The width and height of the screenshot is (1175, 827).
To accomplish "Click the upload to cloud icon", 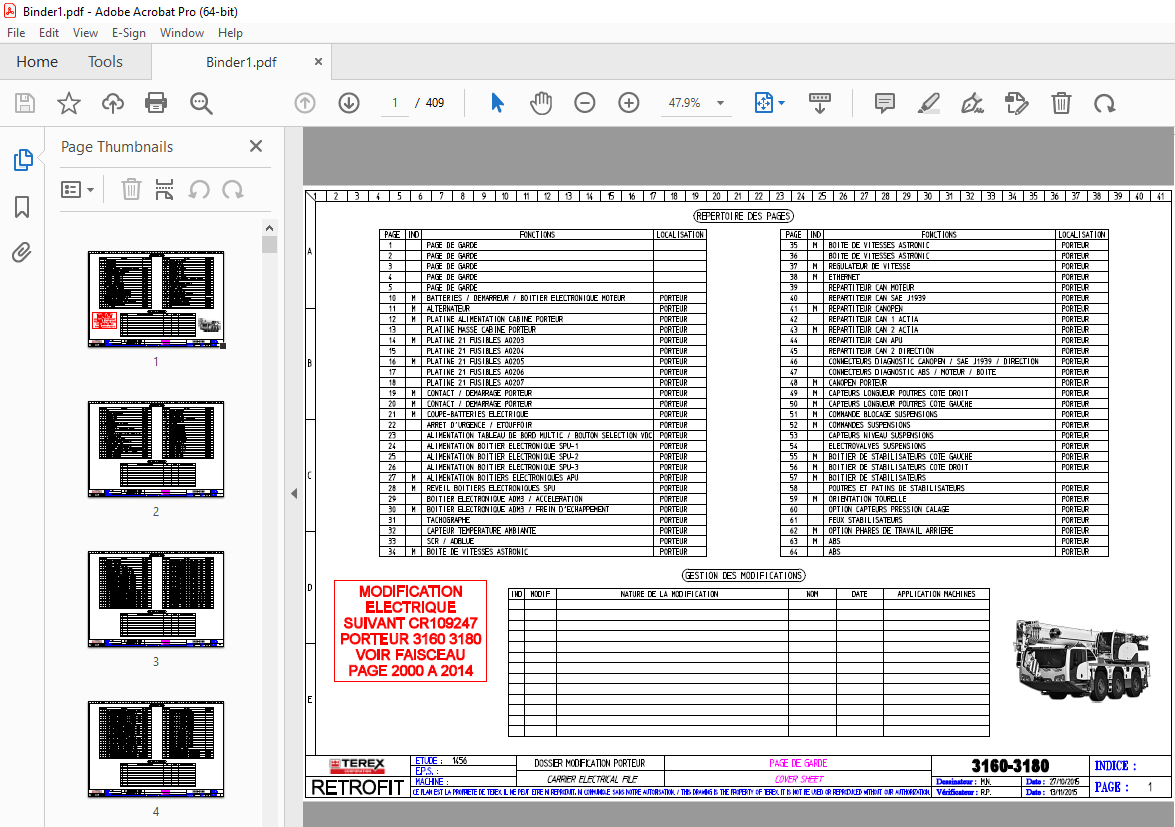I will [113, 103].
